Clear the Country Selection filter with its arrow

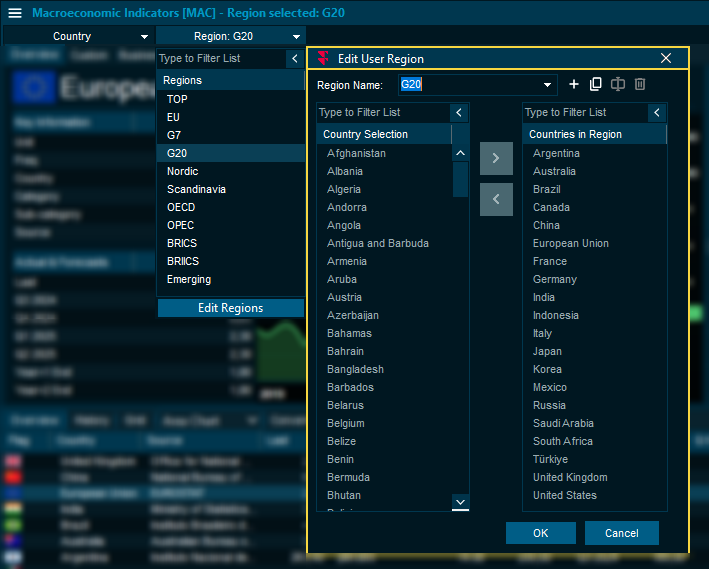[x=459, y=113]
